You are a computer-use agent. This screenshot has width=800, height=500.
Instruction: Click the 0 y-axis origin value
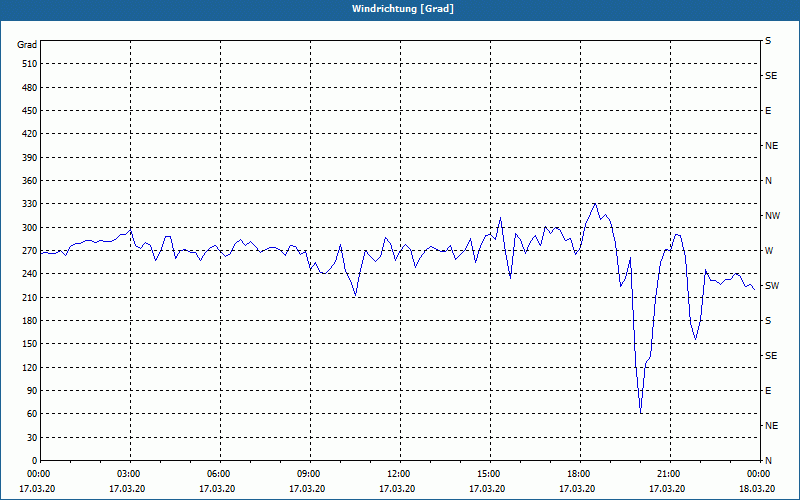tap(34, 461)
